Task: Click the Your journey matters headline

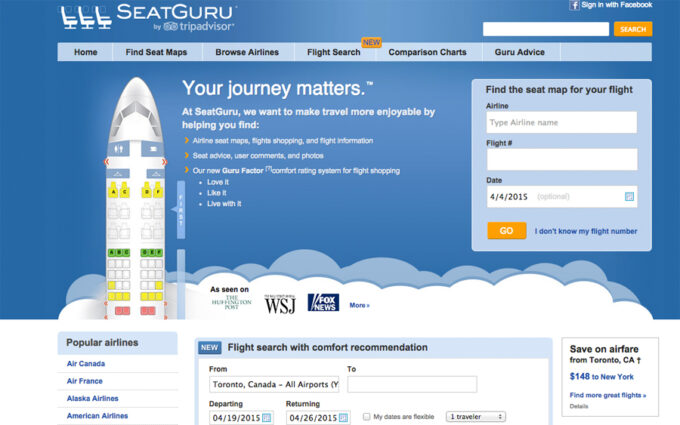Action: 277,88
